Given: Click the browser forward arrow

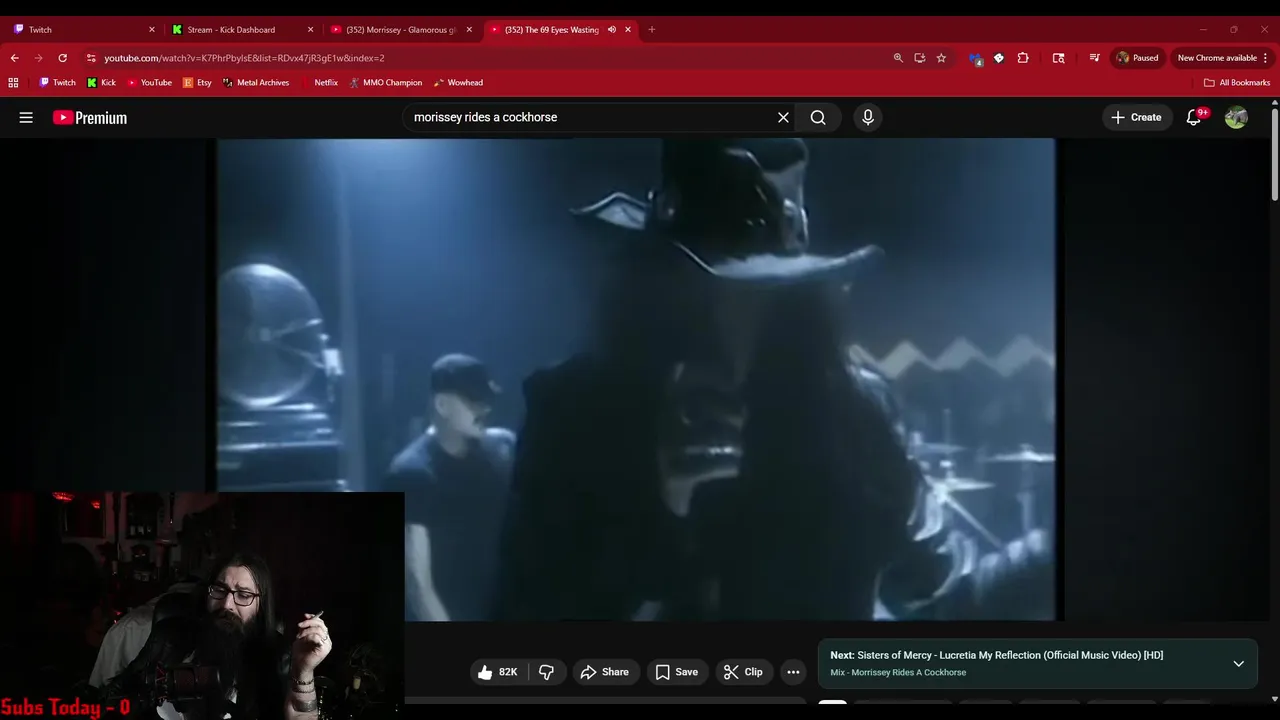Looking at the screenshot, I should click(38, 58).
